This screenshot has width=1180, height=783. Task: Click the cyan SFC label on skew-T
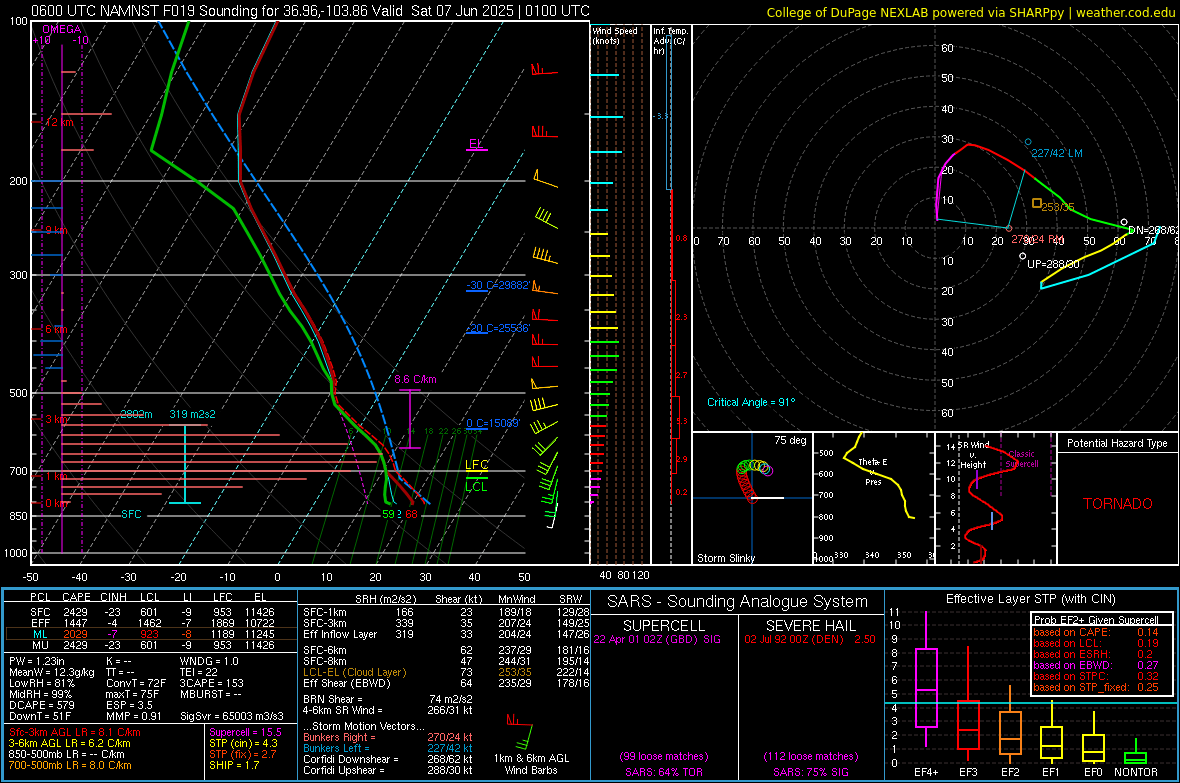click(131, 514)
